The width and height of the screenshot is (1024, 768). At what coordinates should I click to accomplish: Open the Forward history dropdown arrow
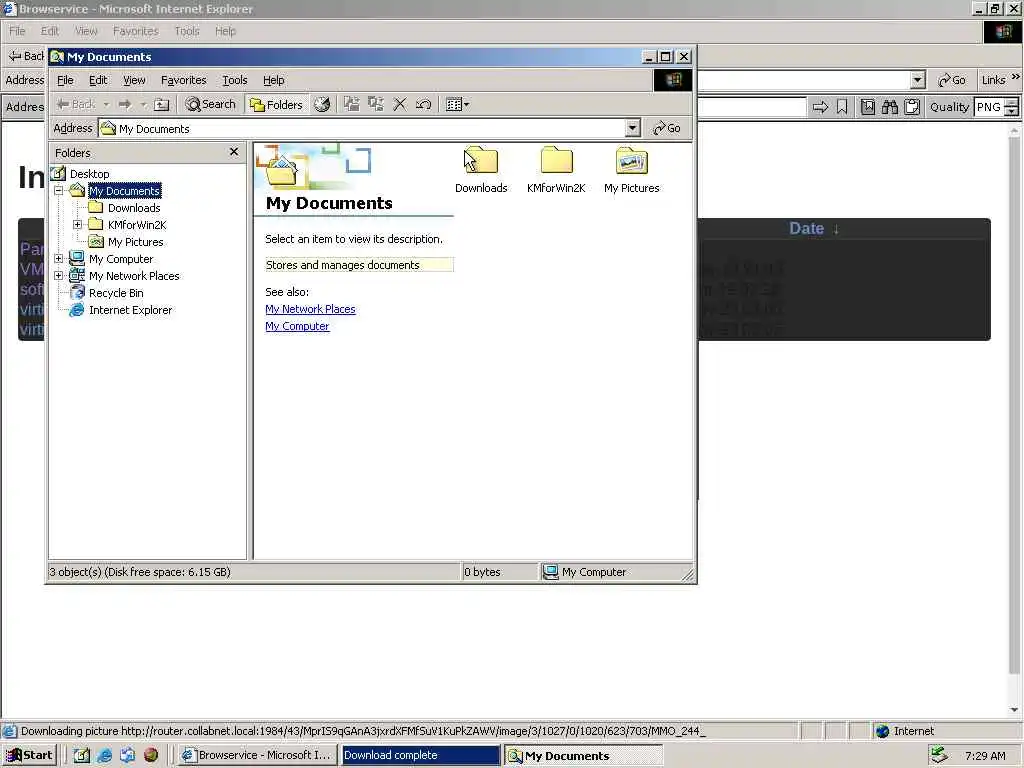143,104
